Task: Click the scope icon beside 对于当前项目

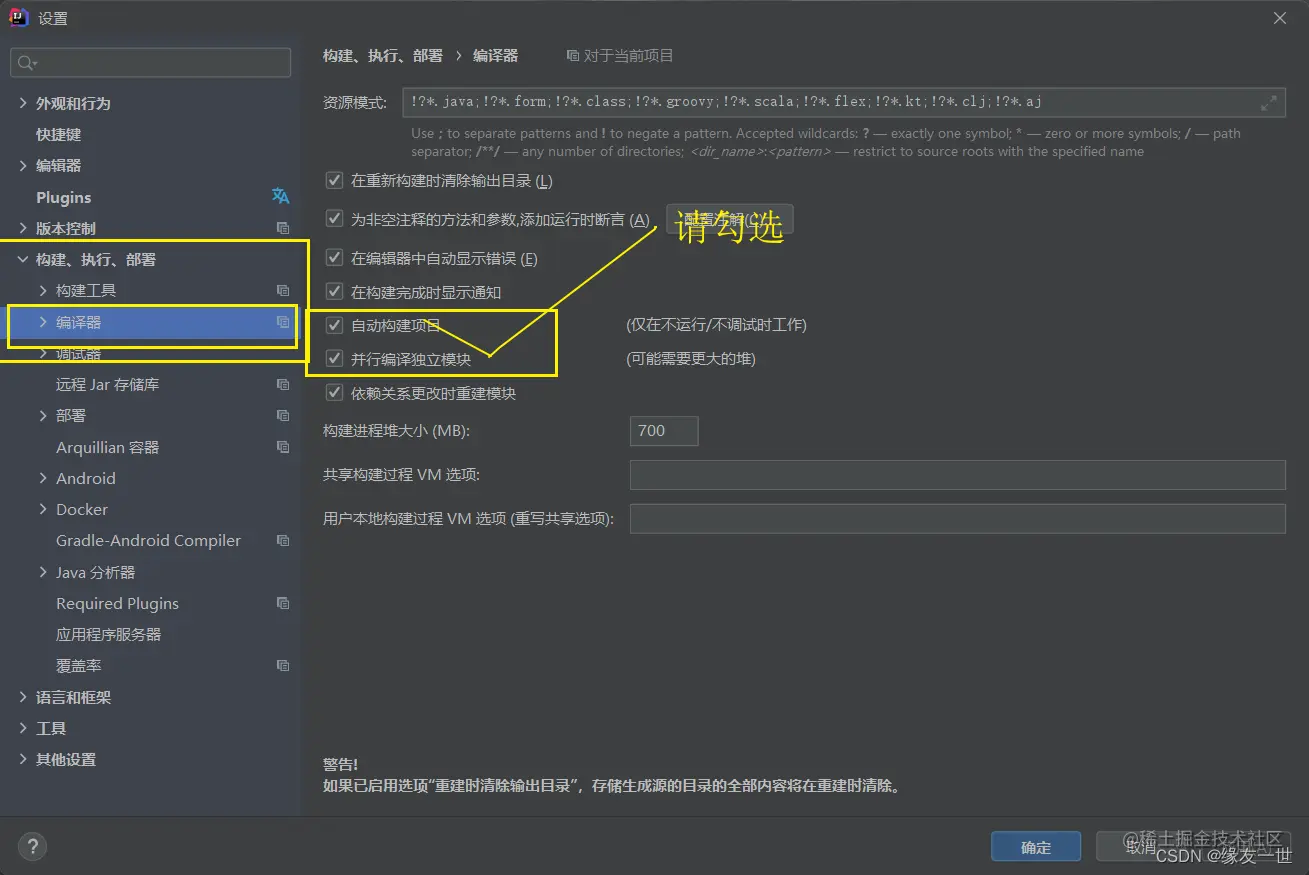Action: tap(571, 56)
